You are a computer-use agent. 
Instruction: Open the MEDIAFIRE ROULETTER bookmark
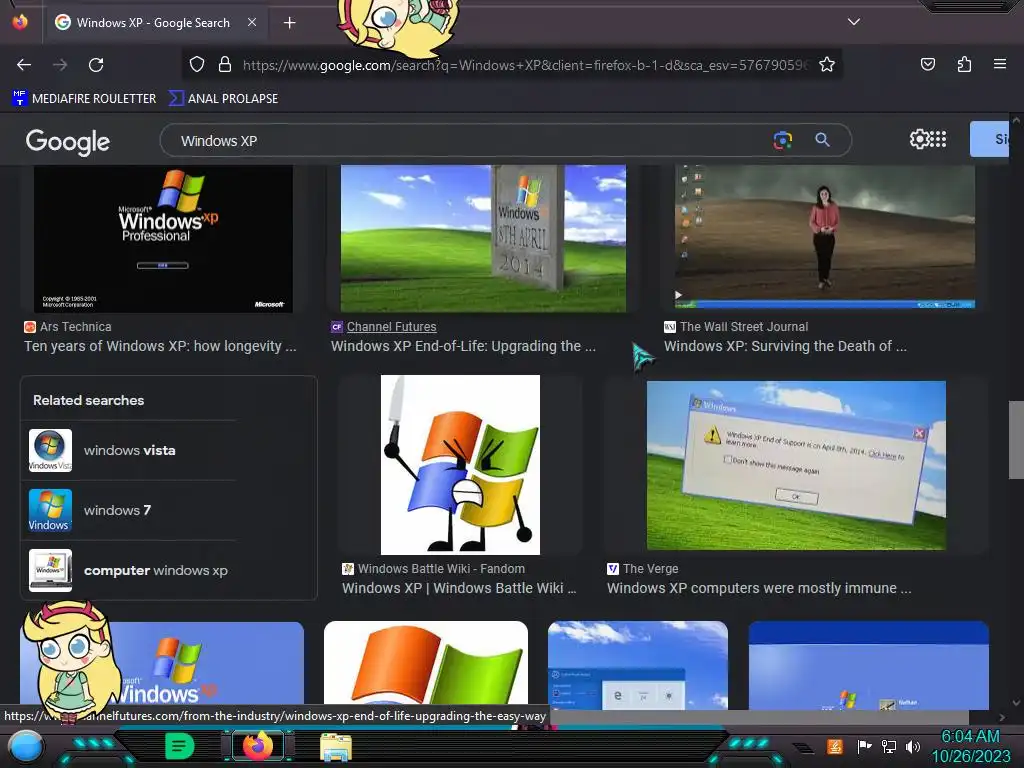84,99
